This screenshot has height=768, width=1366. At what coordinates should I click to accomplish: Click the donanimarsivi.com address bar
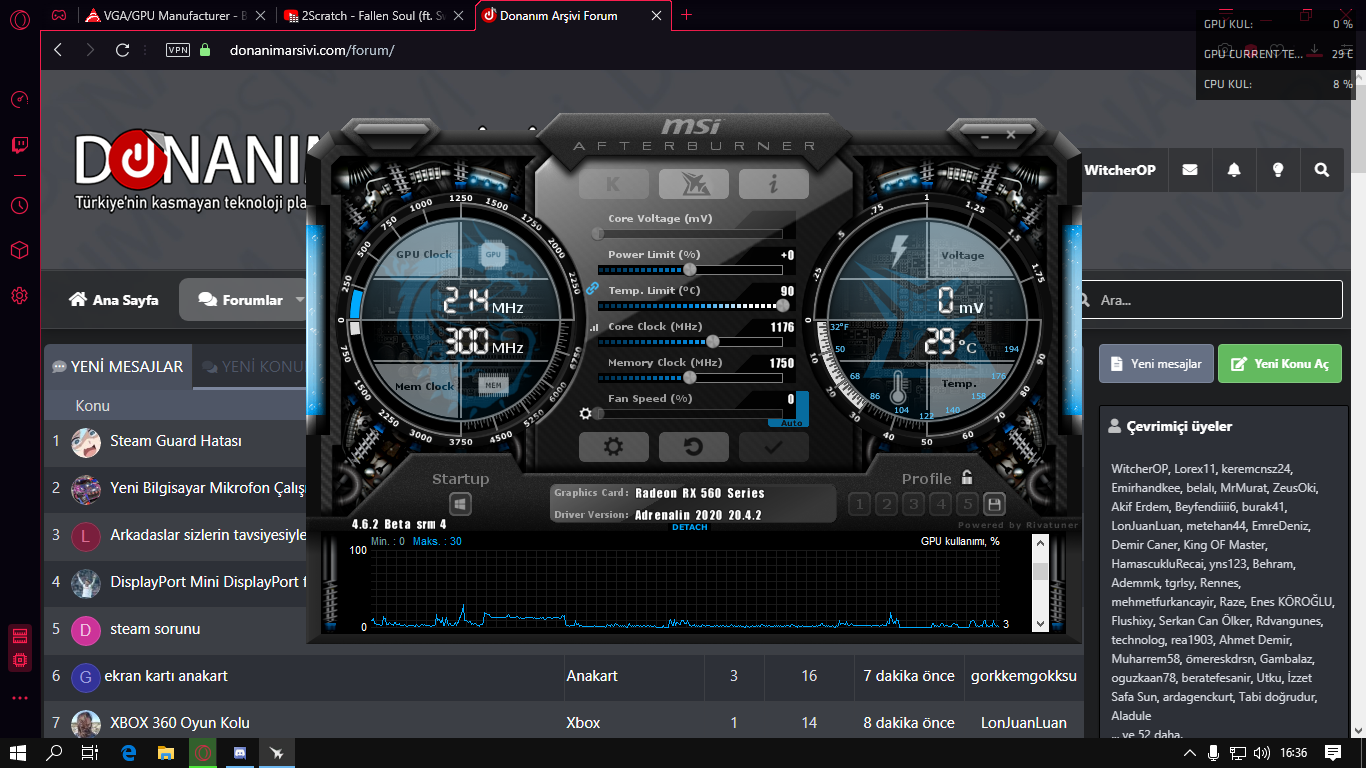coord(312,50)
